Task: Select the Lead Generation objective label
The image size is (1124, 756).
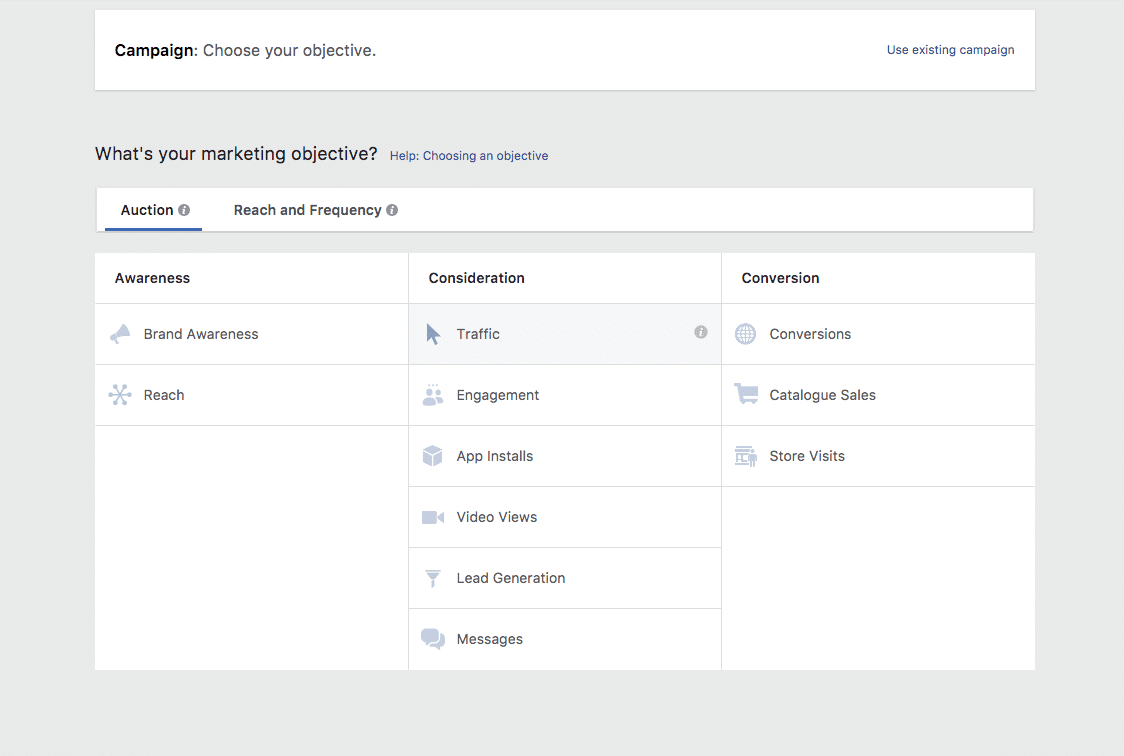Action: coord(511,578)
